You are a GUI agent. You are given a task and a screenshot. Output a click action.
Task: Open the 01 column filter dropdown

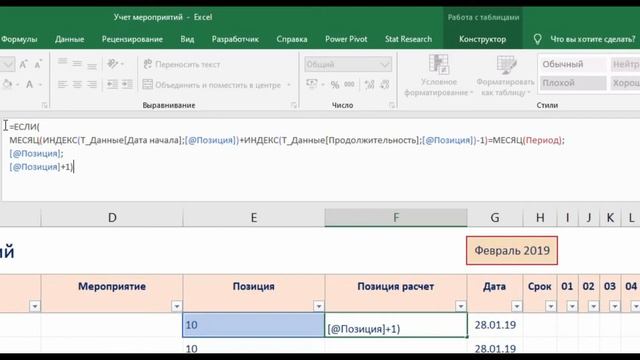click(x=572, y=306)
